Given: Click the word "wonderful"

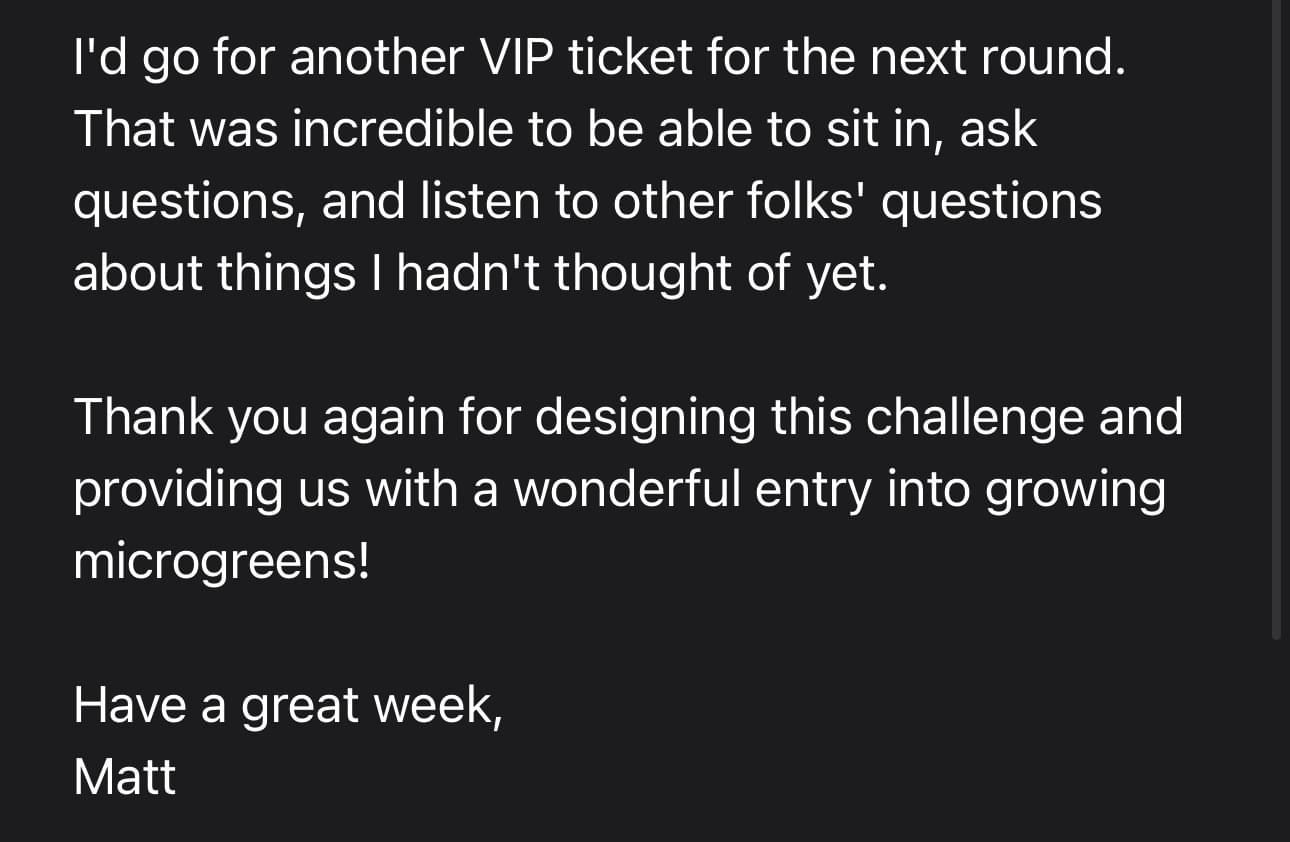Looking at the screenshot, I should pos(628,490).
